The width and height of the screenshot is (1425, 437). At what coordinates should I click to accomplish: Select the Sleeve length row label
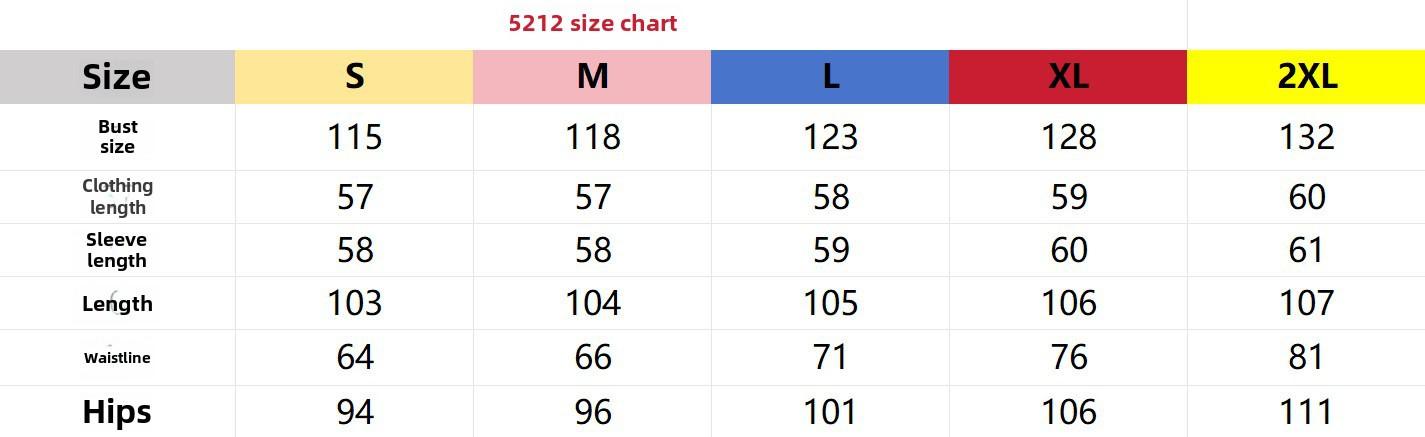click(117, 250)
